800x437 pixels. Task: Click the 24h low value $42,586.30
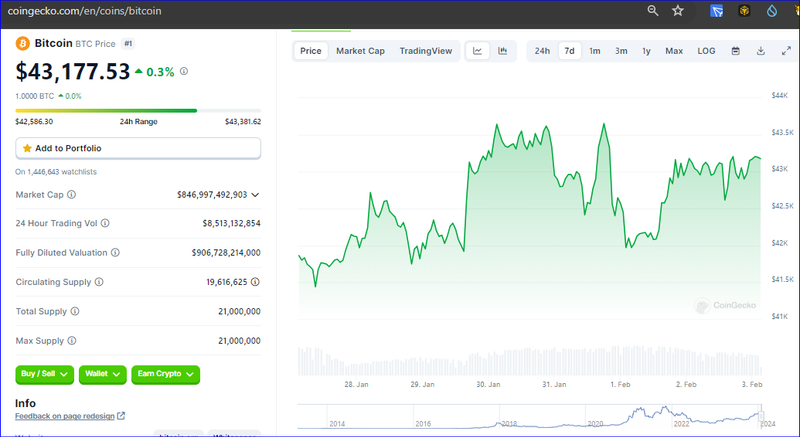click(34, 121)
